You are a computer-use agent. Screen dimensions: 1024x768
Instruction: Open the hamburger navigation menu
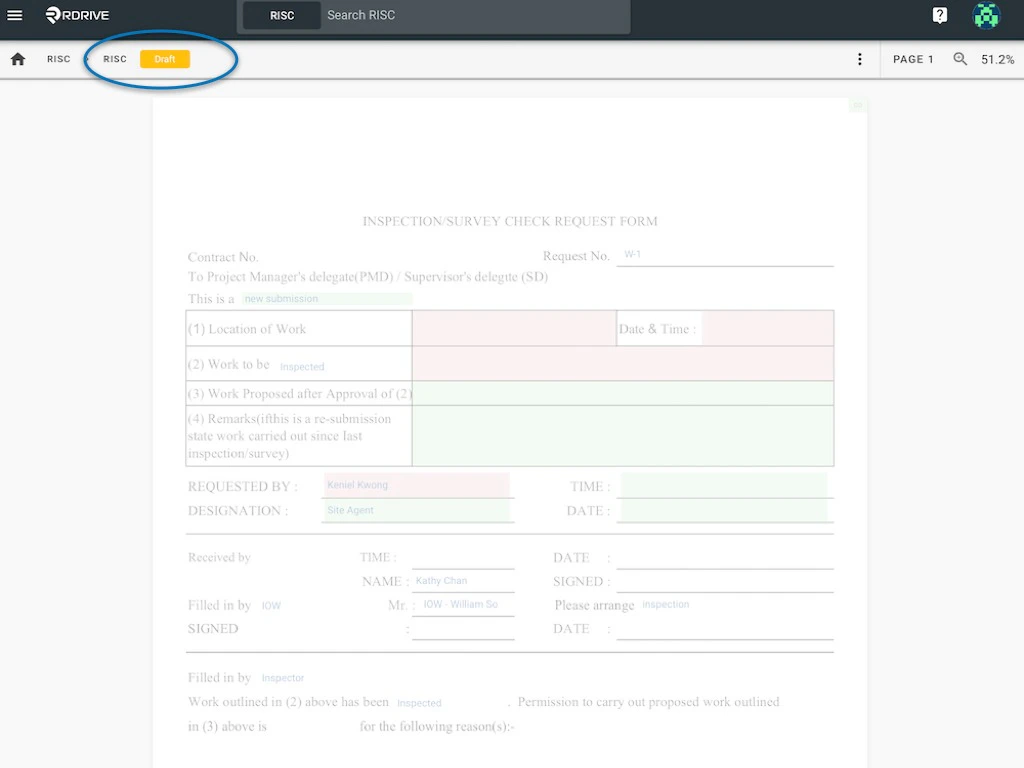click(x=14, y=15)
